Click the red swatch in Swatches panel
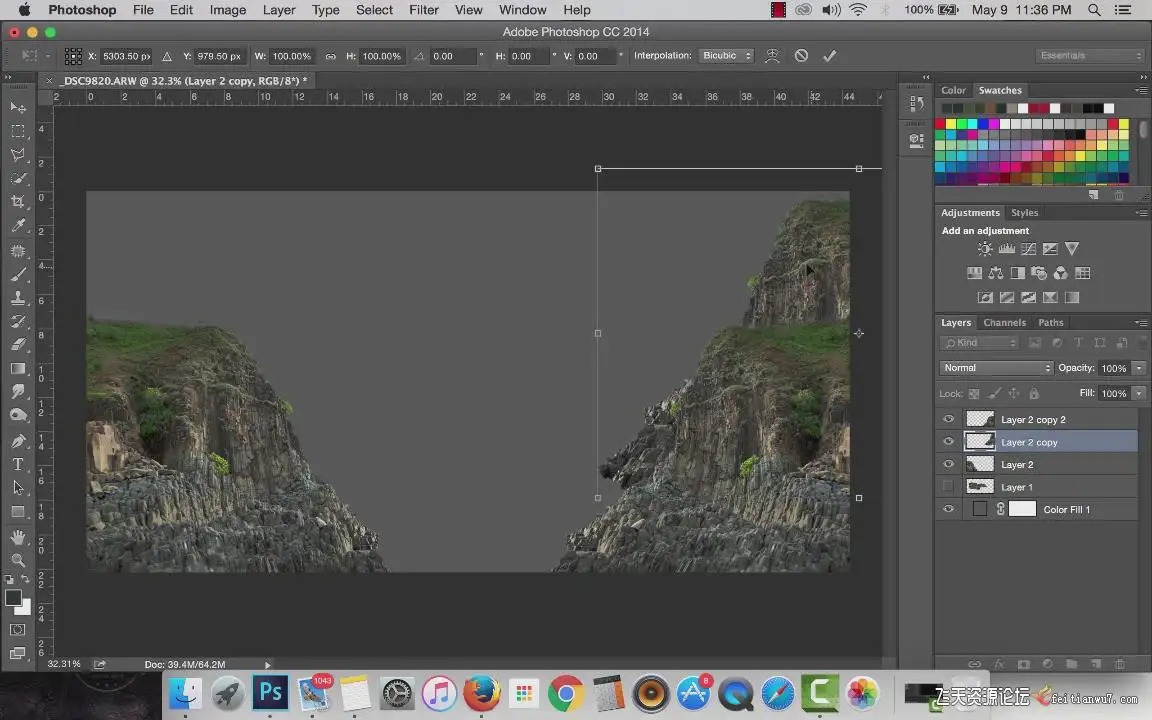This screenshot has height=720, width=1152. 941,124
